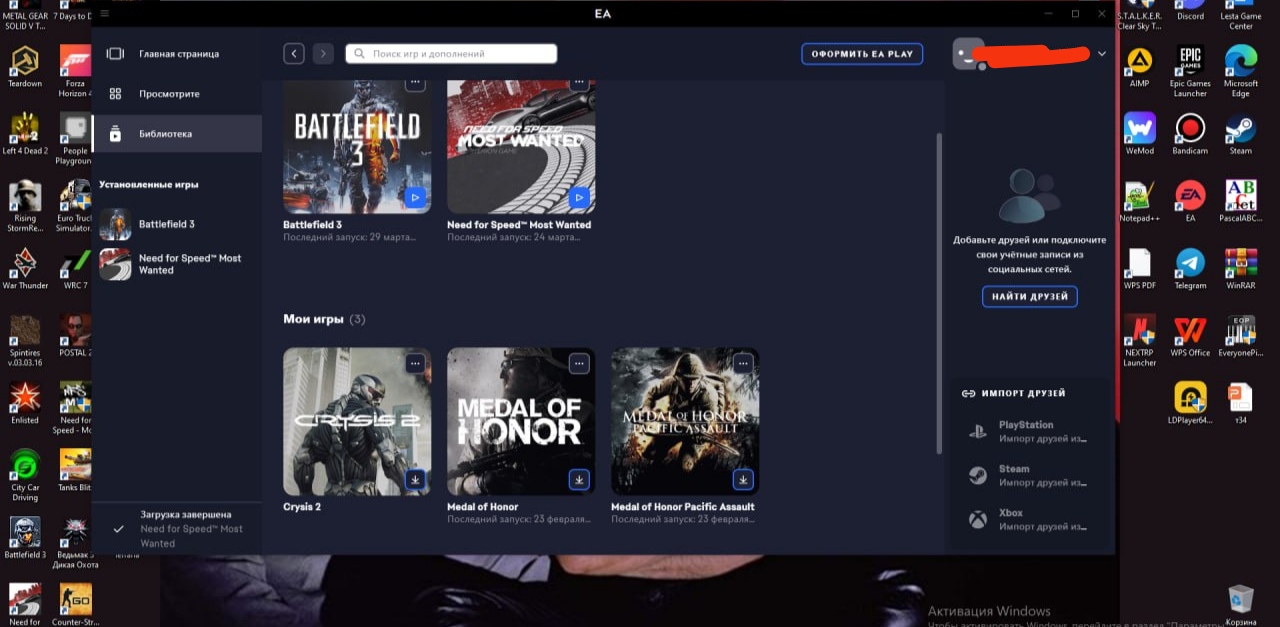Open Enlisted desktop shortcut
1280x627 pixels.
pos(25,403)
